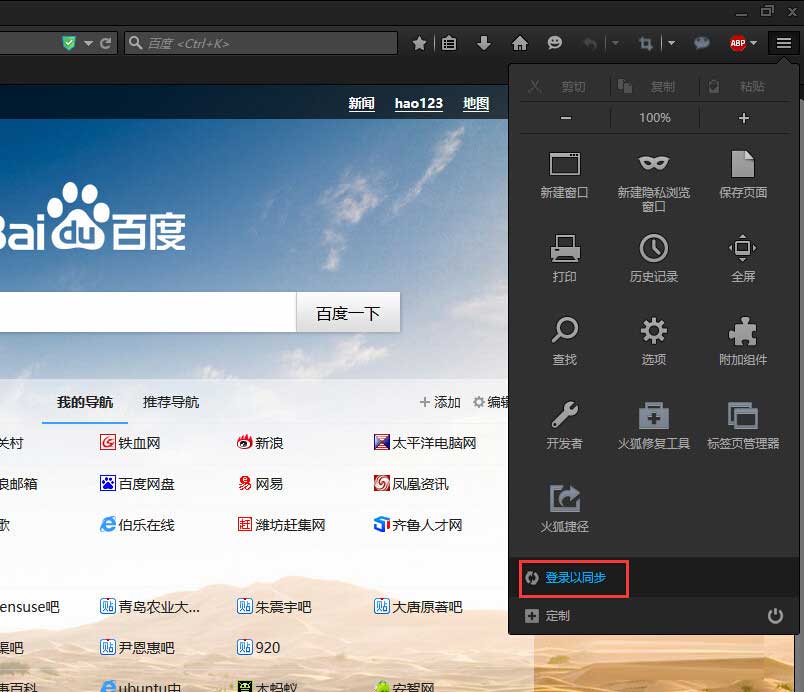
Task: Open 历史记录 history
Action: pyautogui.click(x=654, y=258)
